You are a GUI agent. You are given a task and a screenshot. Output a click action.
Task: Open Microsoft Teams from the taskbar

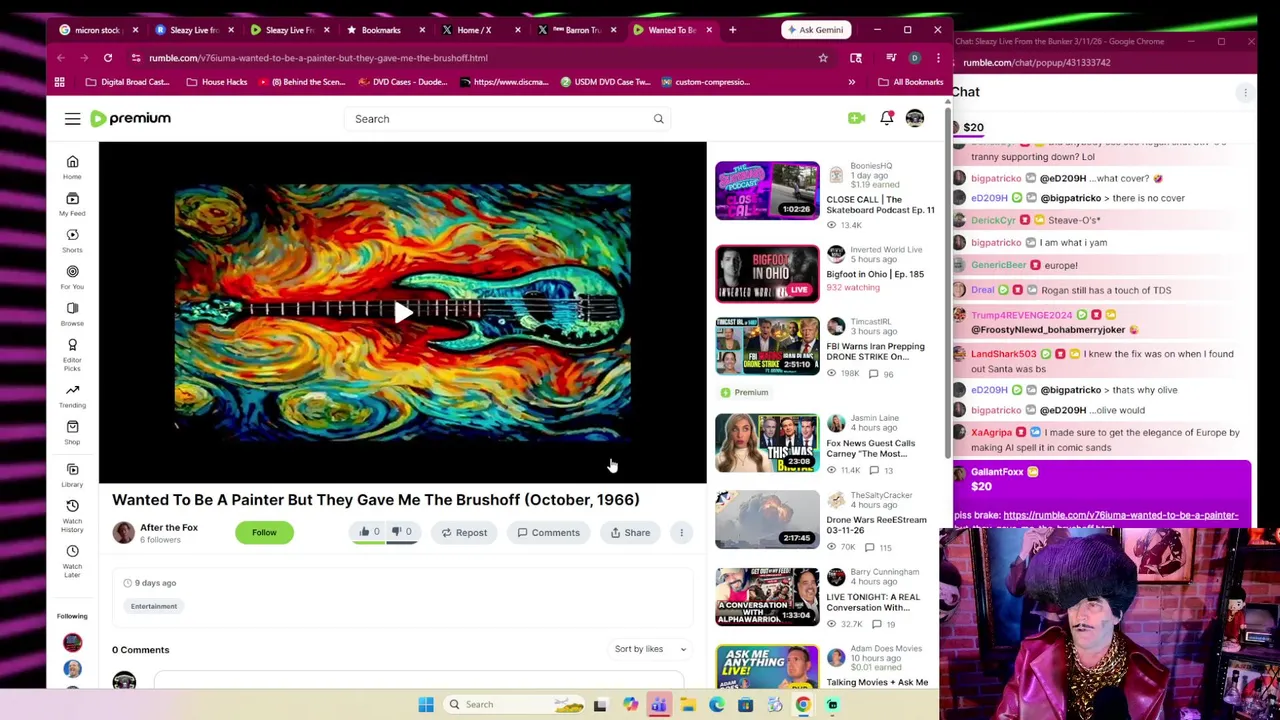click(x=659, y=705)
